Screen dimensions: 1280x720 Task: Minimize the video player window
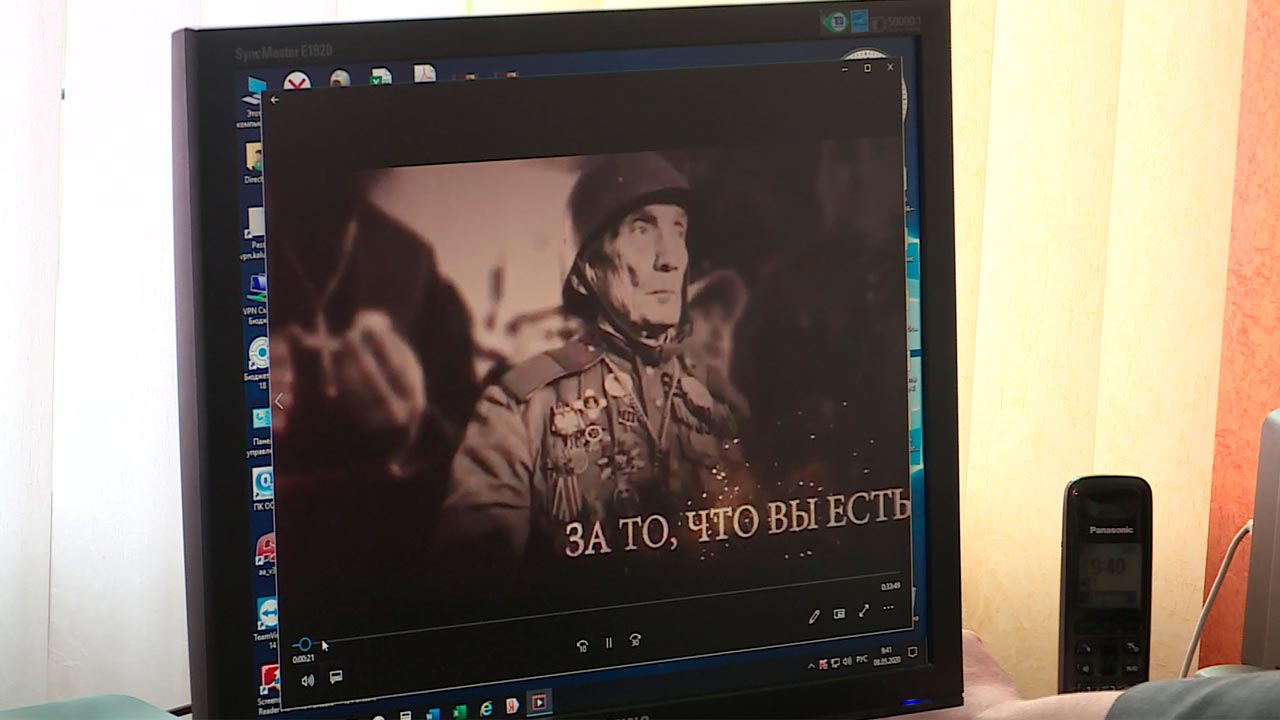843,68
